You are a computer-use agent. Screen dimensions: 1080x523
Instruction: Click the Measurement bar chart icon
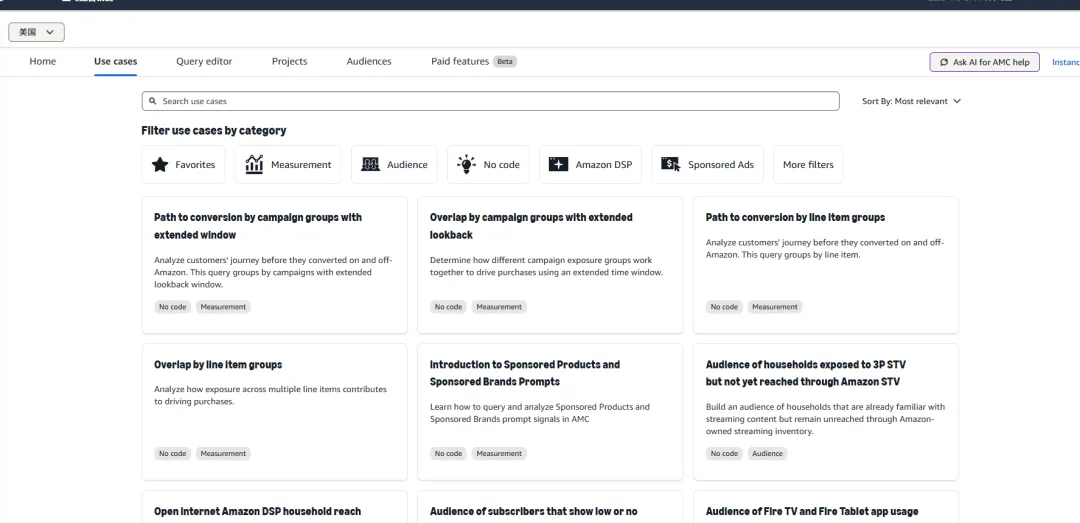254,165
